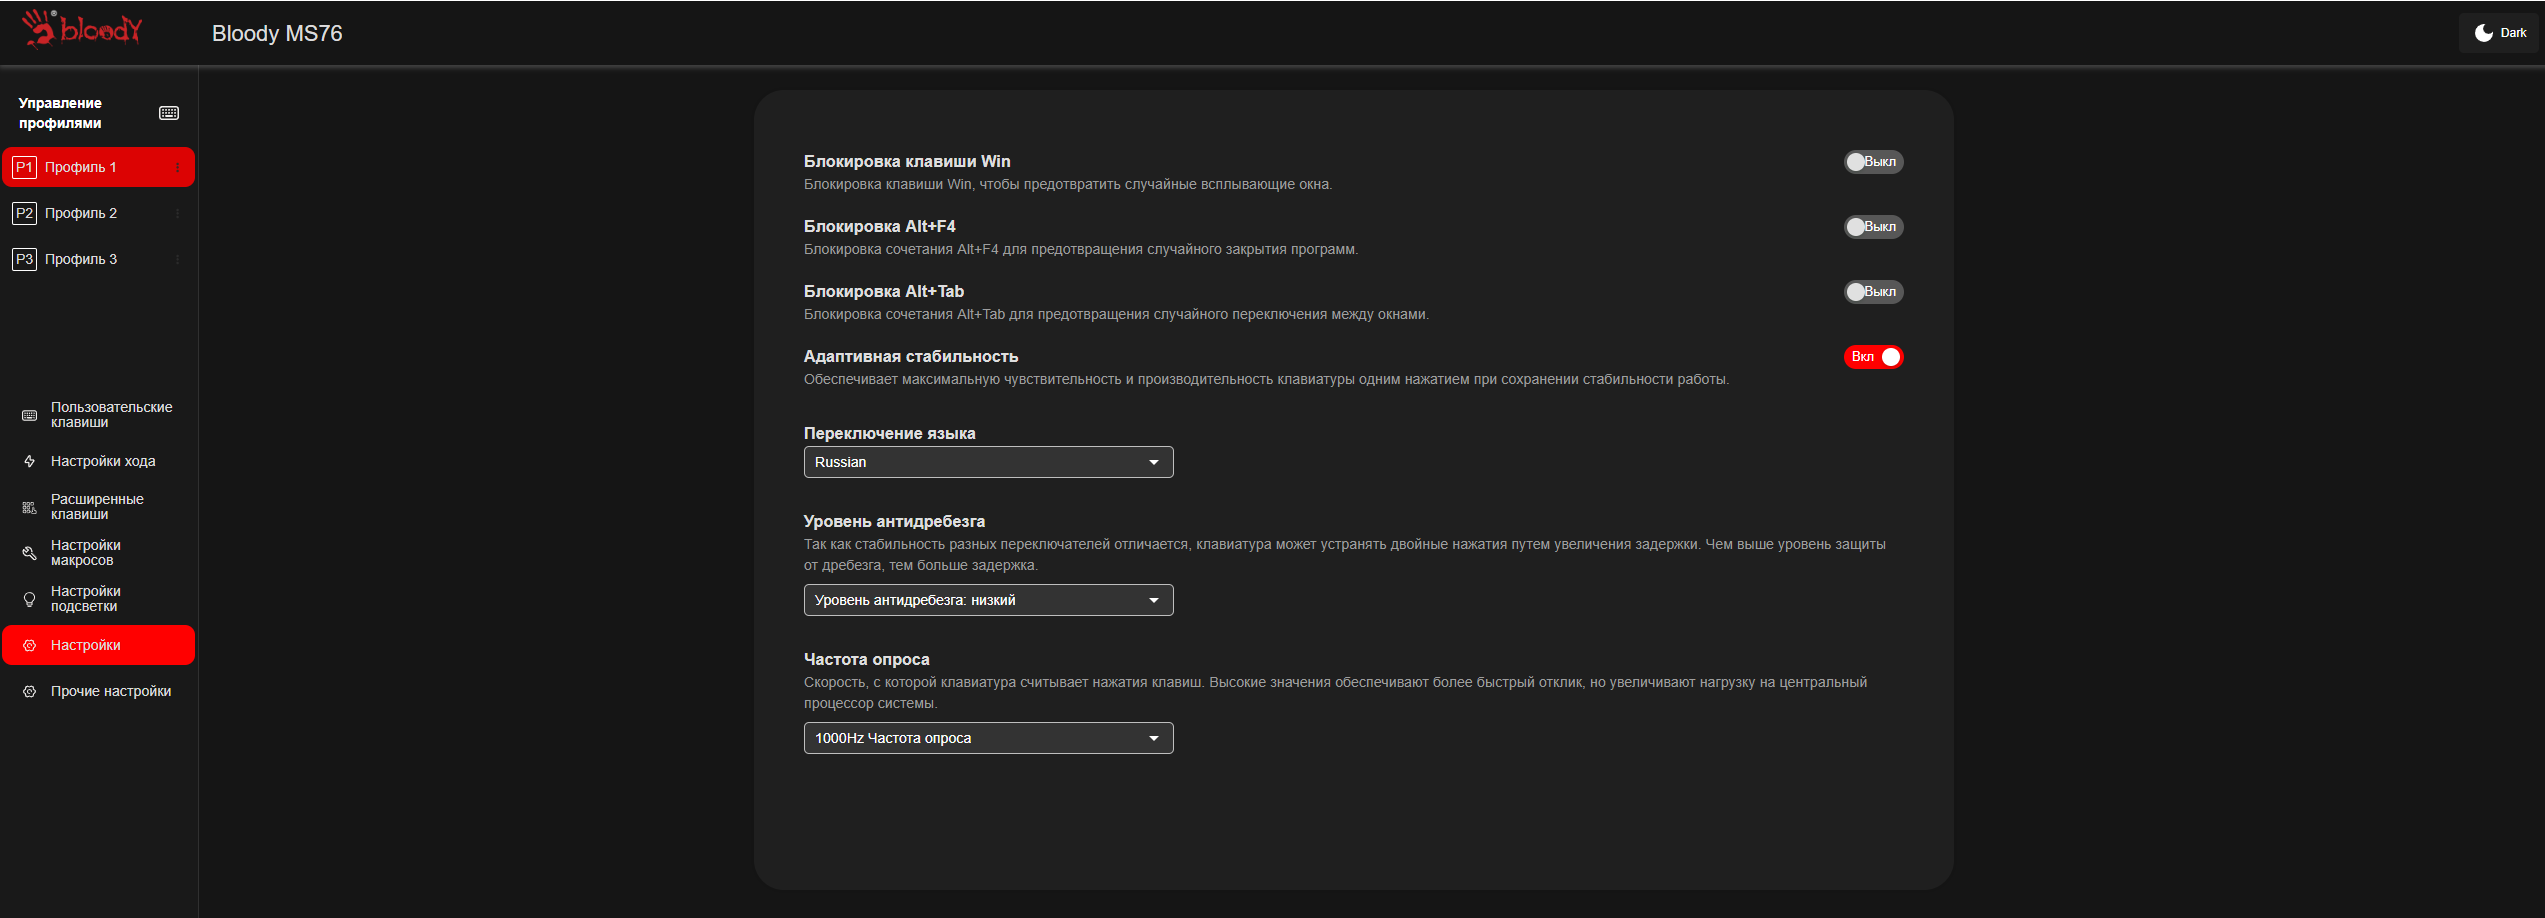
Task: Turn on the Блокировка Alt+F4 switch
Action: coord(1873,227)
